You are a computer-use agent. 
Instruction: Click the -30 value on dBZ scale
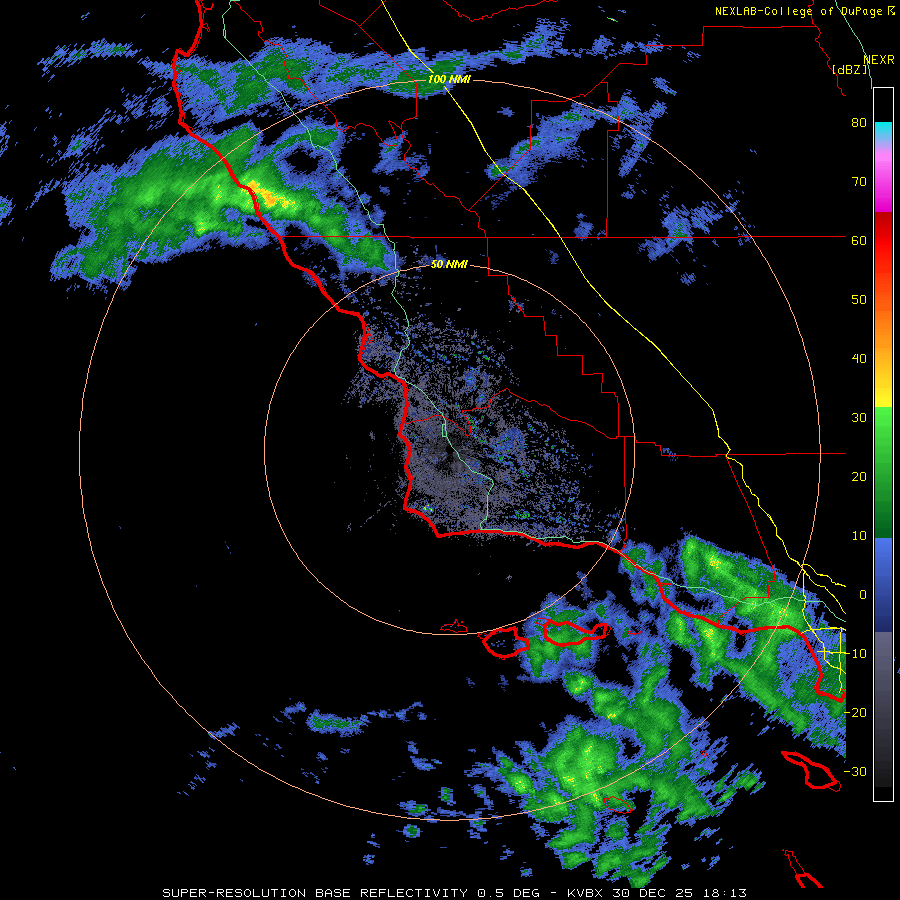point(855,771)
